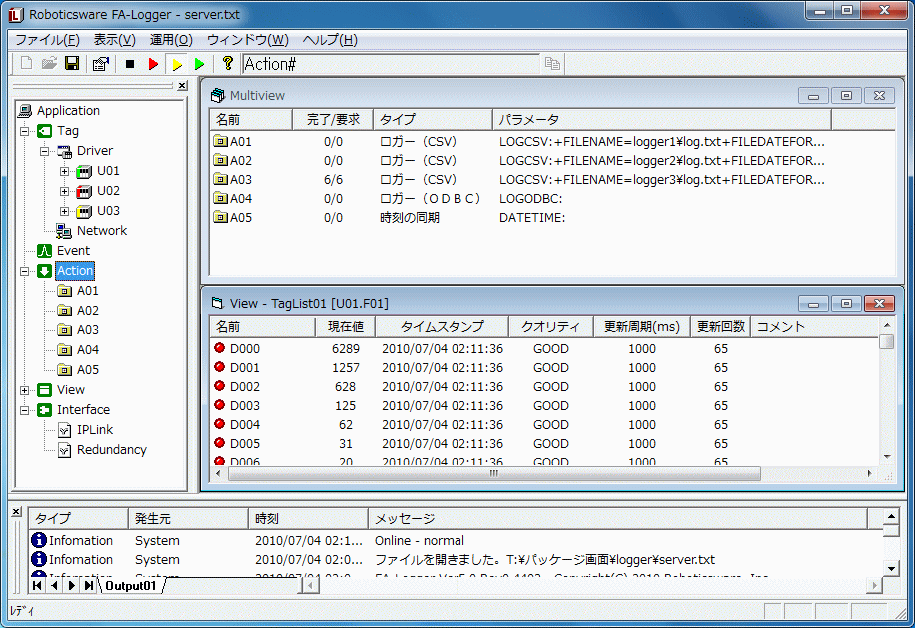
Task: Click the copy icon beside Action# field
Action: point(552,64)
